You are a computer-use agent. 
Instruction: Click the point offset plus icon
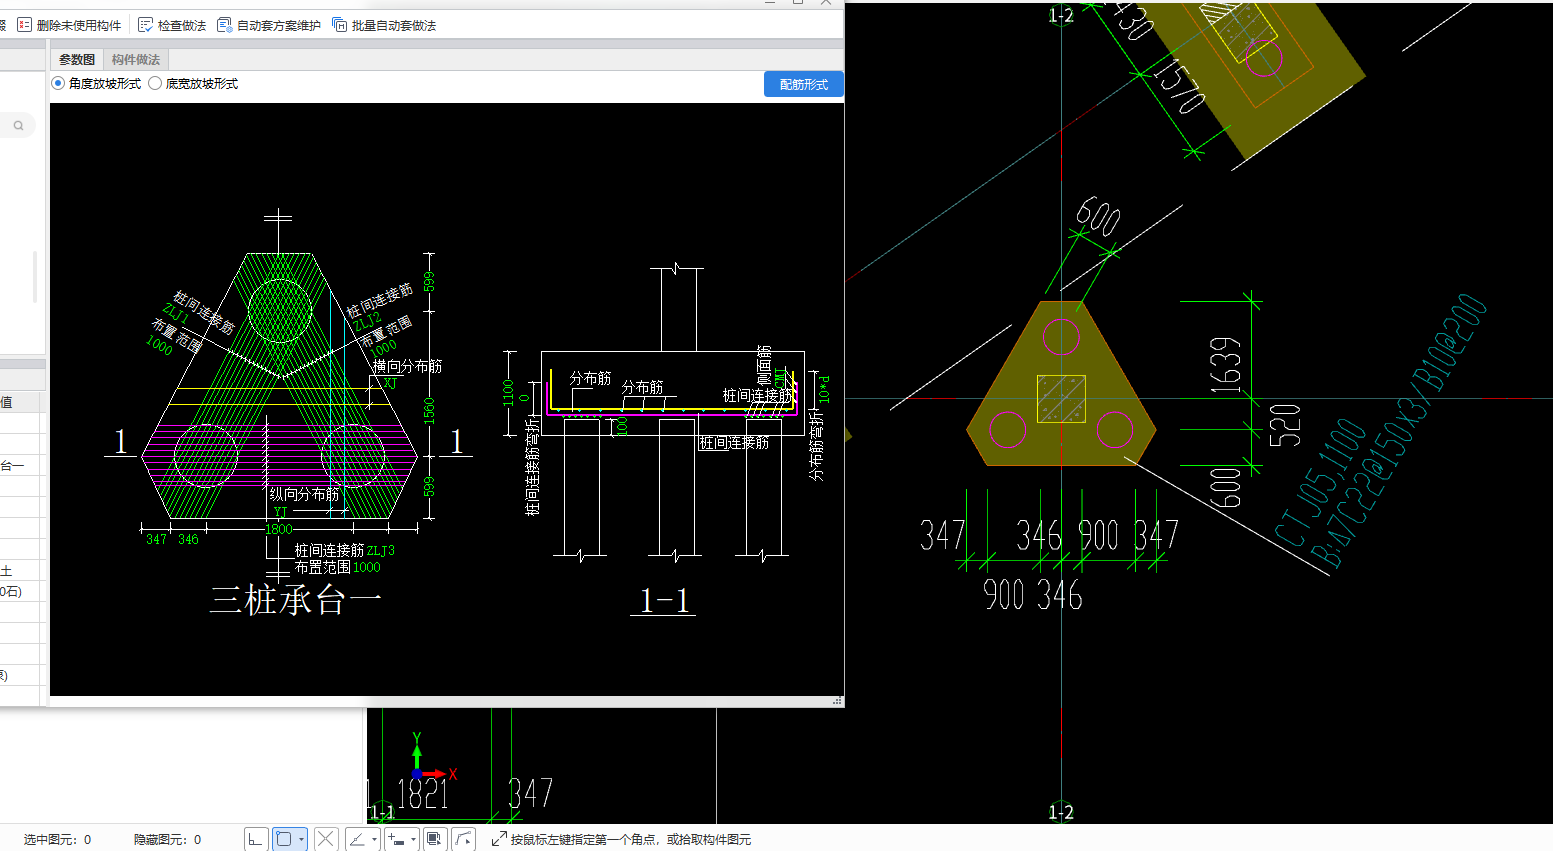click(396, 839)
